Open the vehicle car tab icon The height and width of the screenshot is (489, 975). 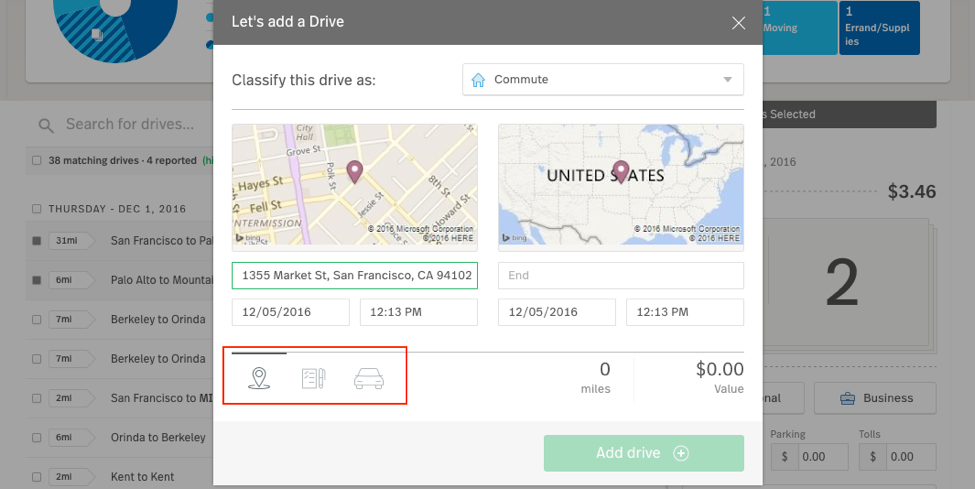point(369,378)
